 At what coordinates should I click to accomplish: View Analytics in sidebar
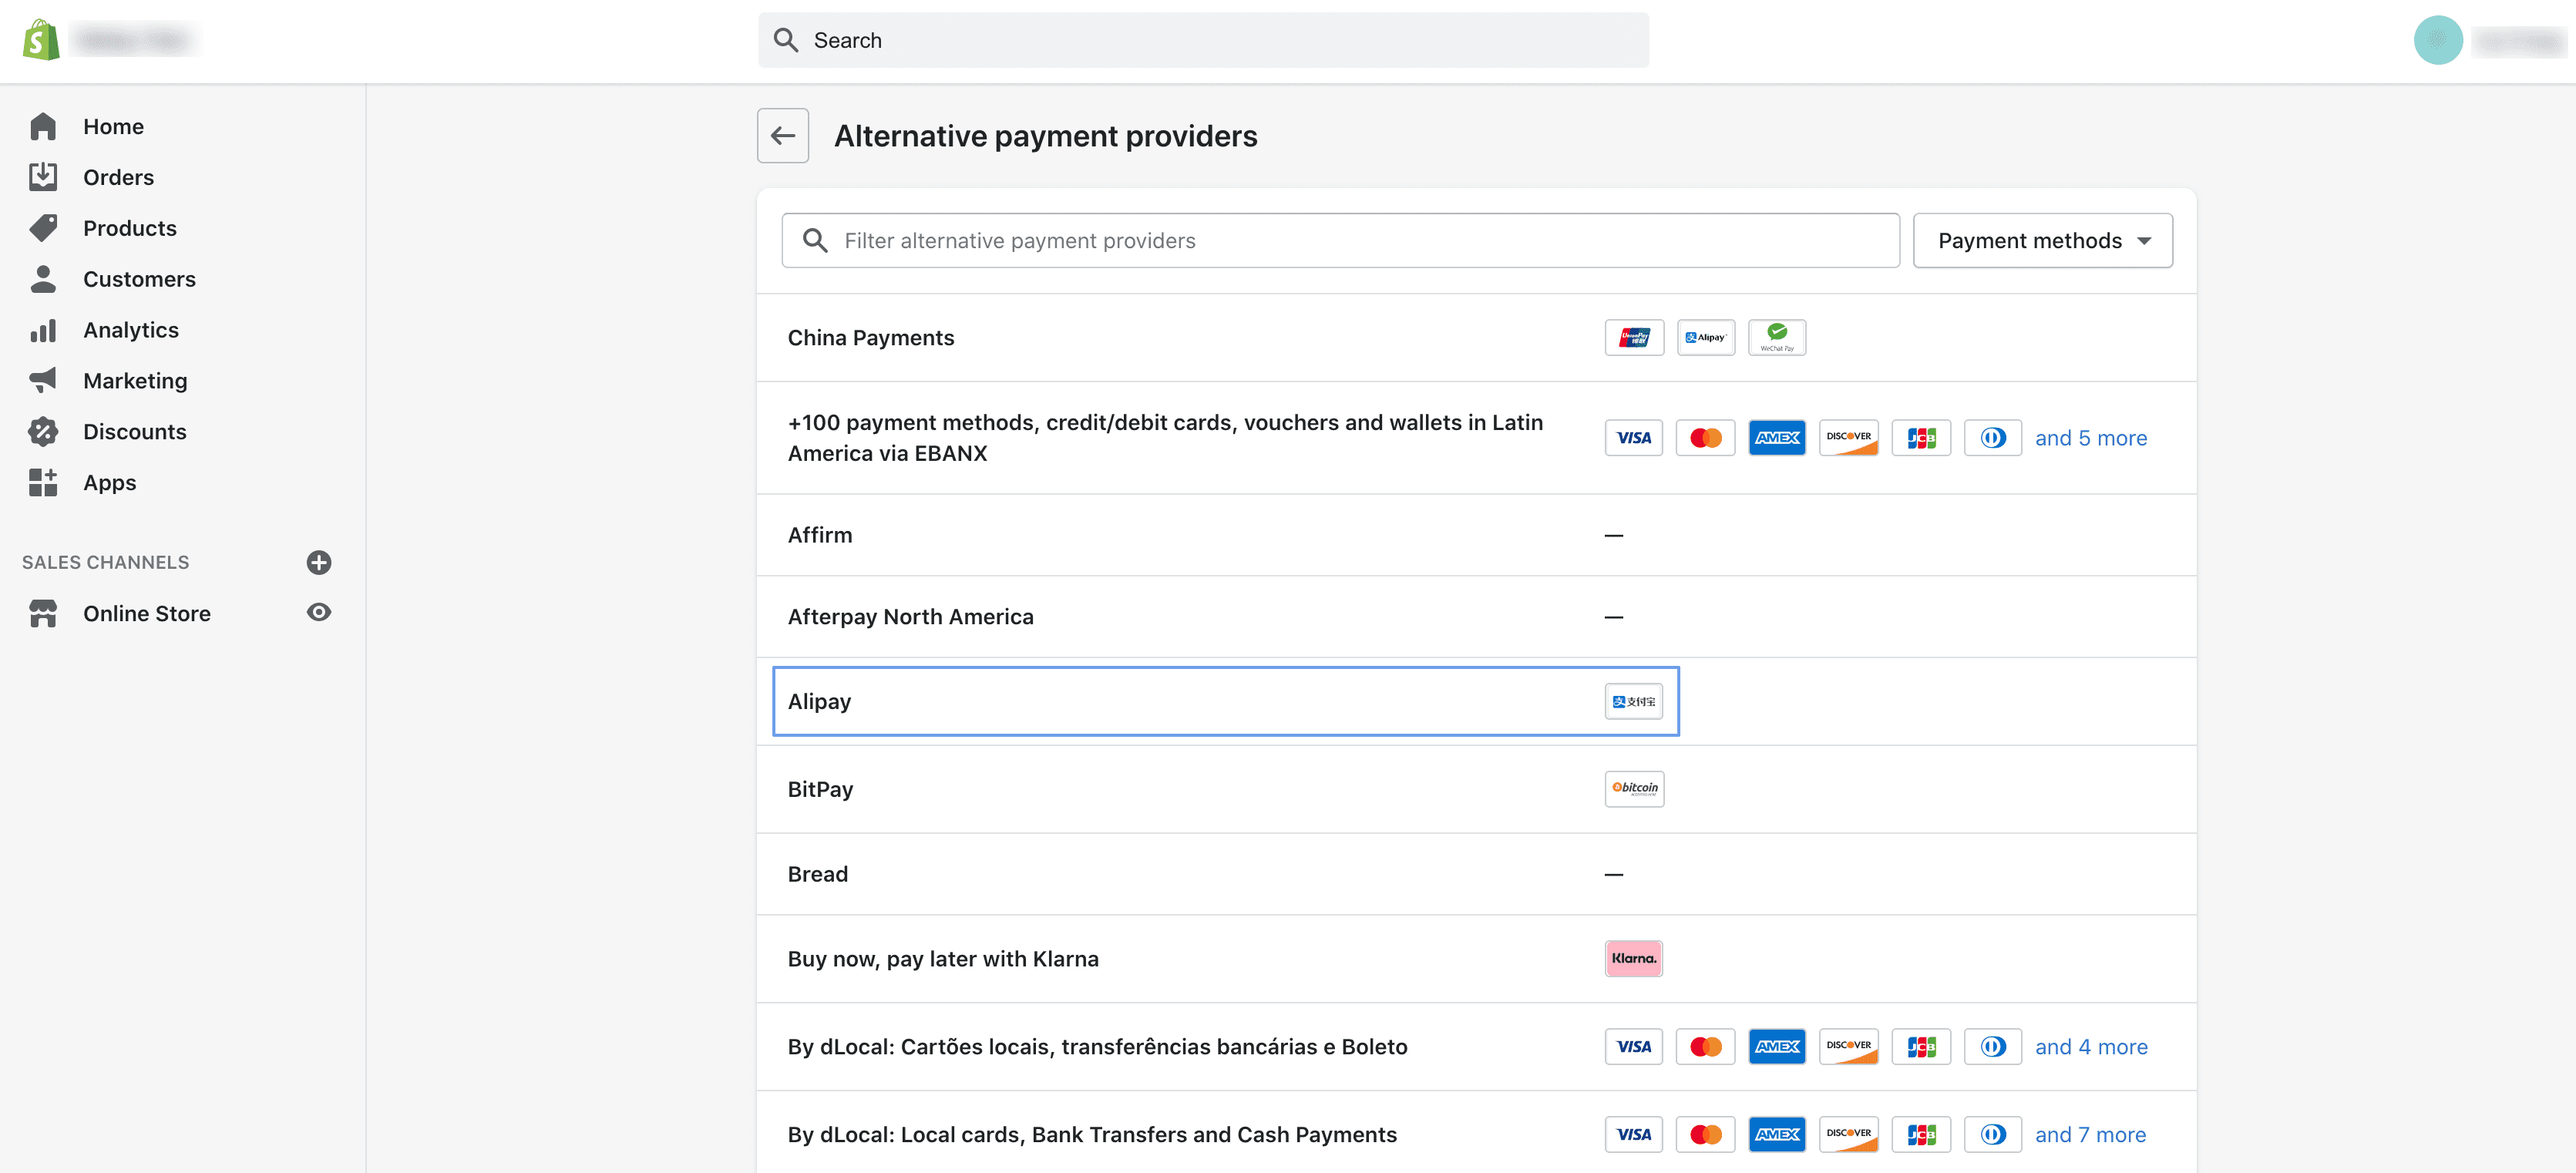(130, 331)
